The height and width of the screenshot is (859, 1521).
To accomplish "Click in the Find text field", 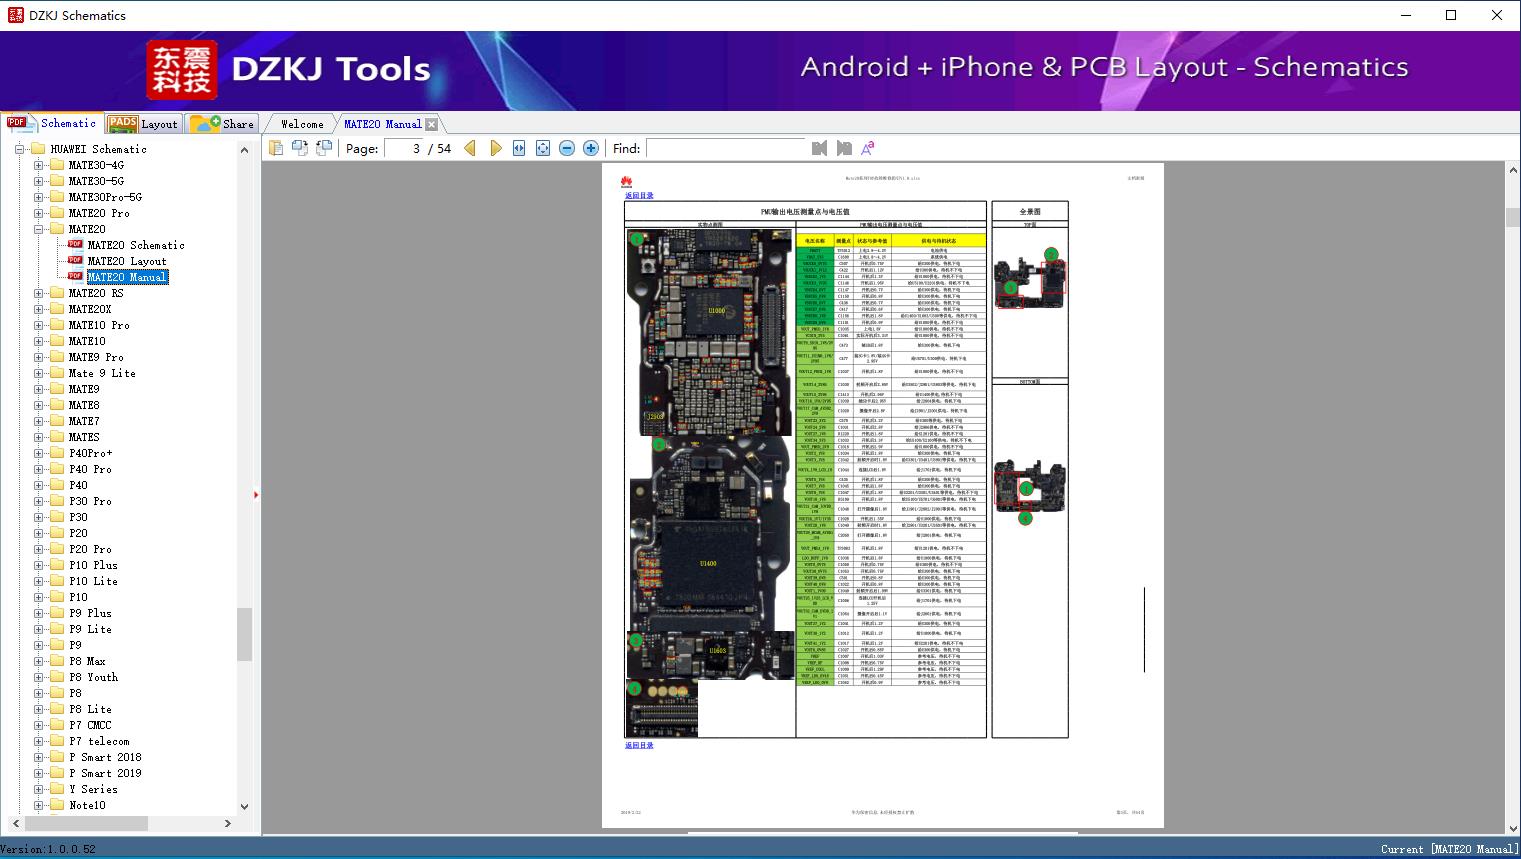I will pyautogui.click(x=725, y=148).
